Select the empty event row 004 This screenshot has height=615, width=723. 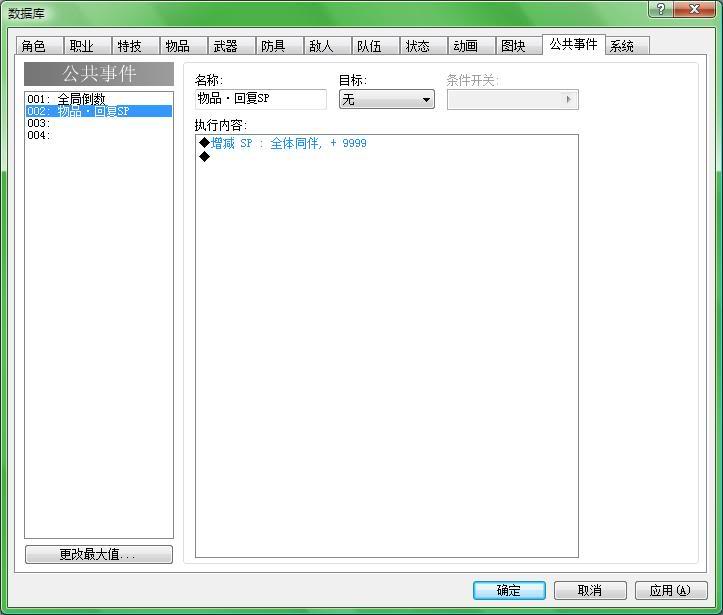[x=99, y=135]
